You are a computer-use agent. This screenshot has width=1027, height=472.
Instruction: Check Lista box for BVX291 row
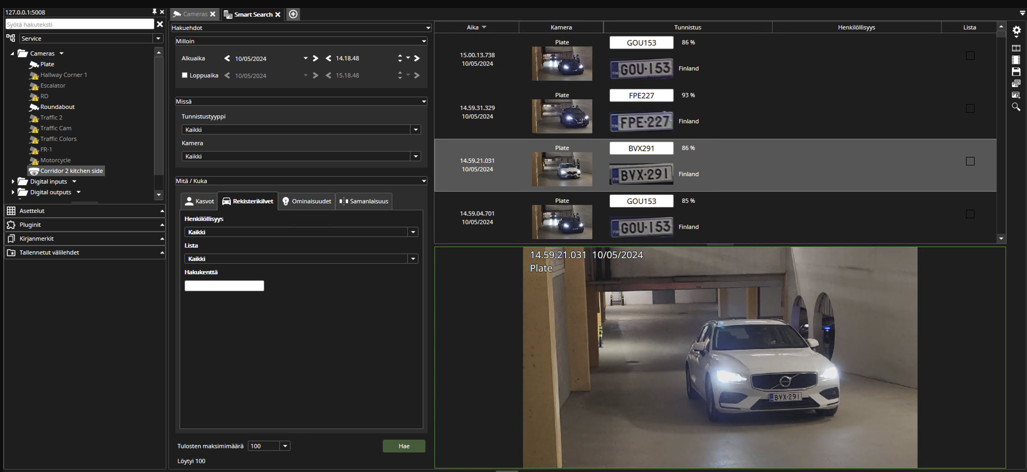(970, 161)
